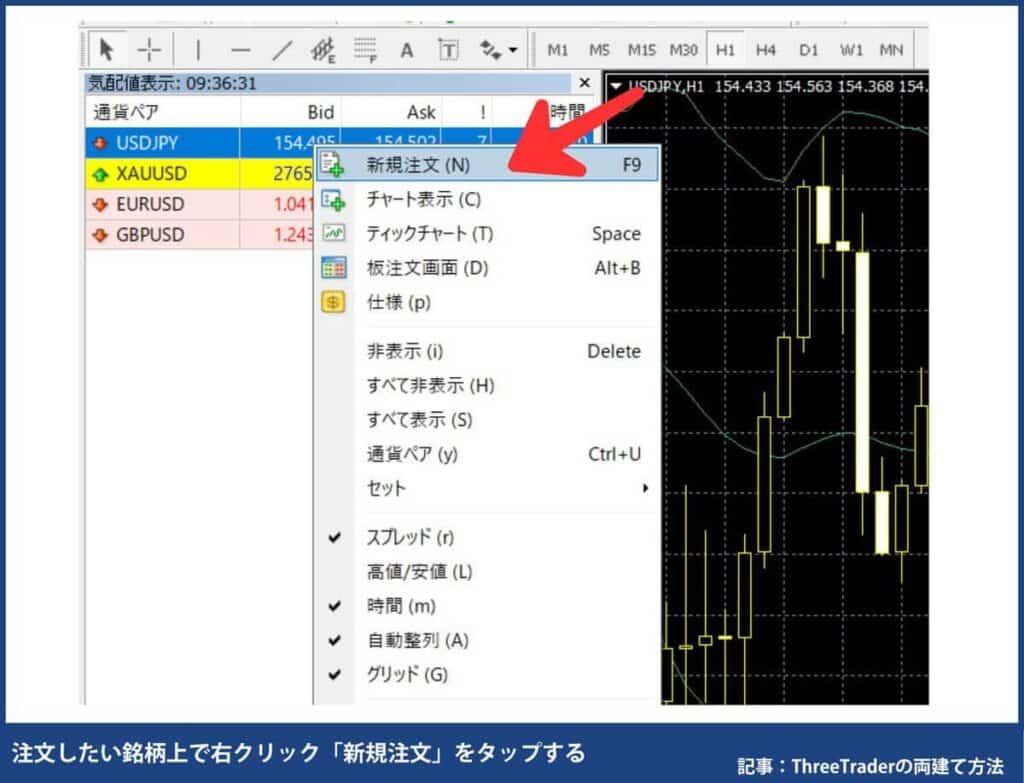Click the USDJPY,H1 chart title triangle
Image resolution: width=1024 pixels, height=783 pixels.
pos(615,86)
